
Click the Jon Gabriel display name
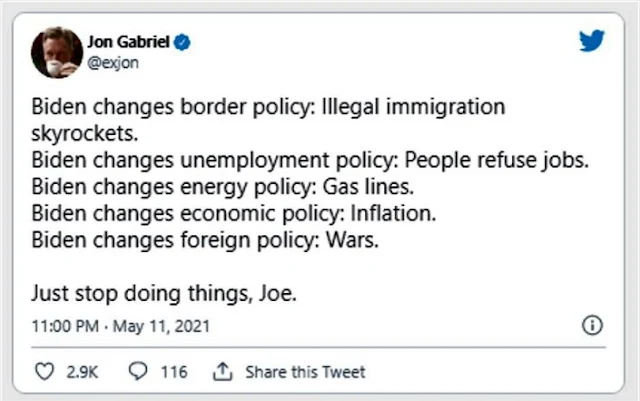coord(128,42)
